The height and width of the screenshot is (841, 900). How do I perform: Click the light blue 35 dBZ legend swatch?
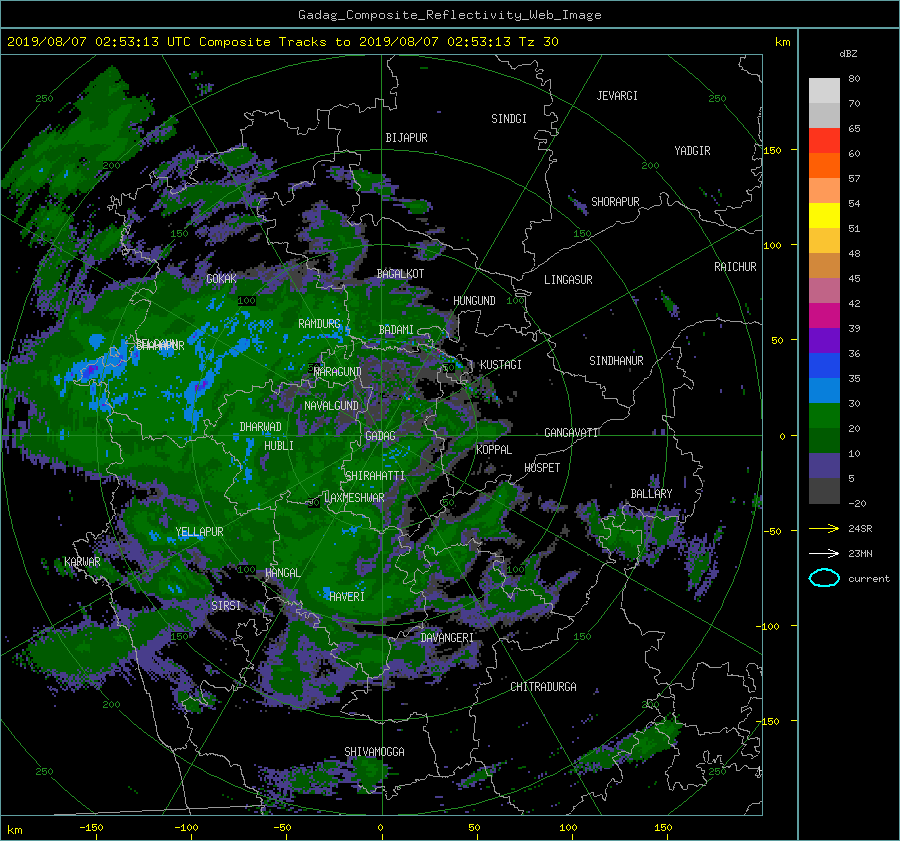point(824,390)
